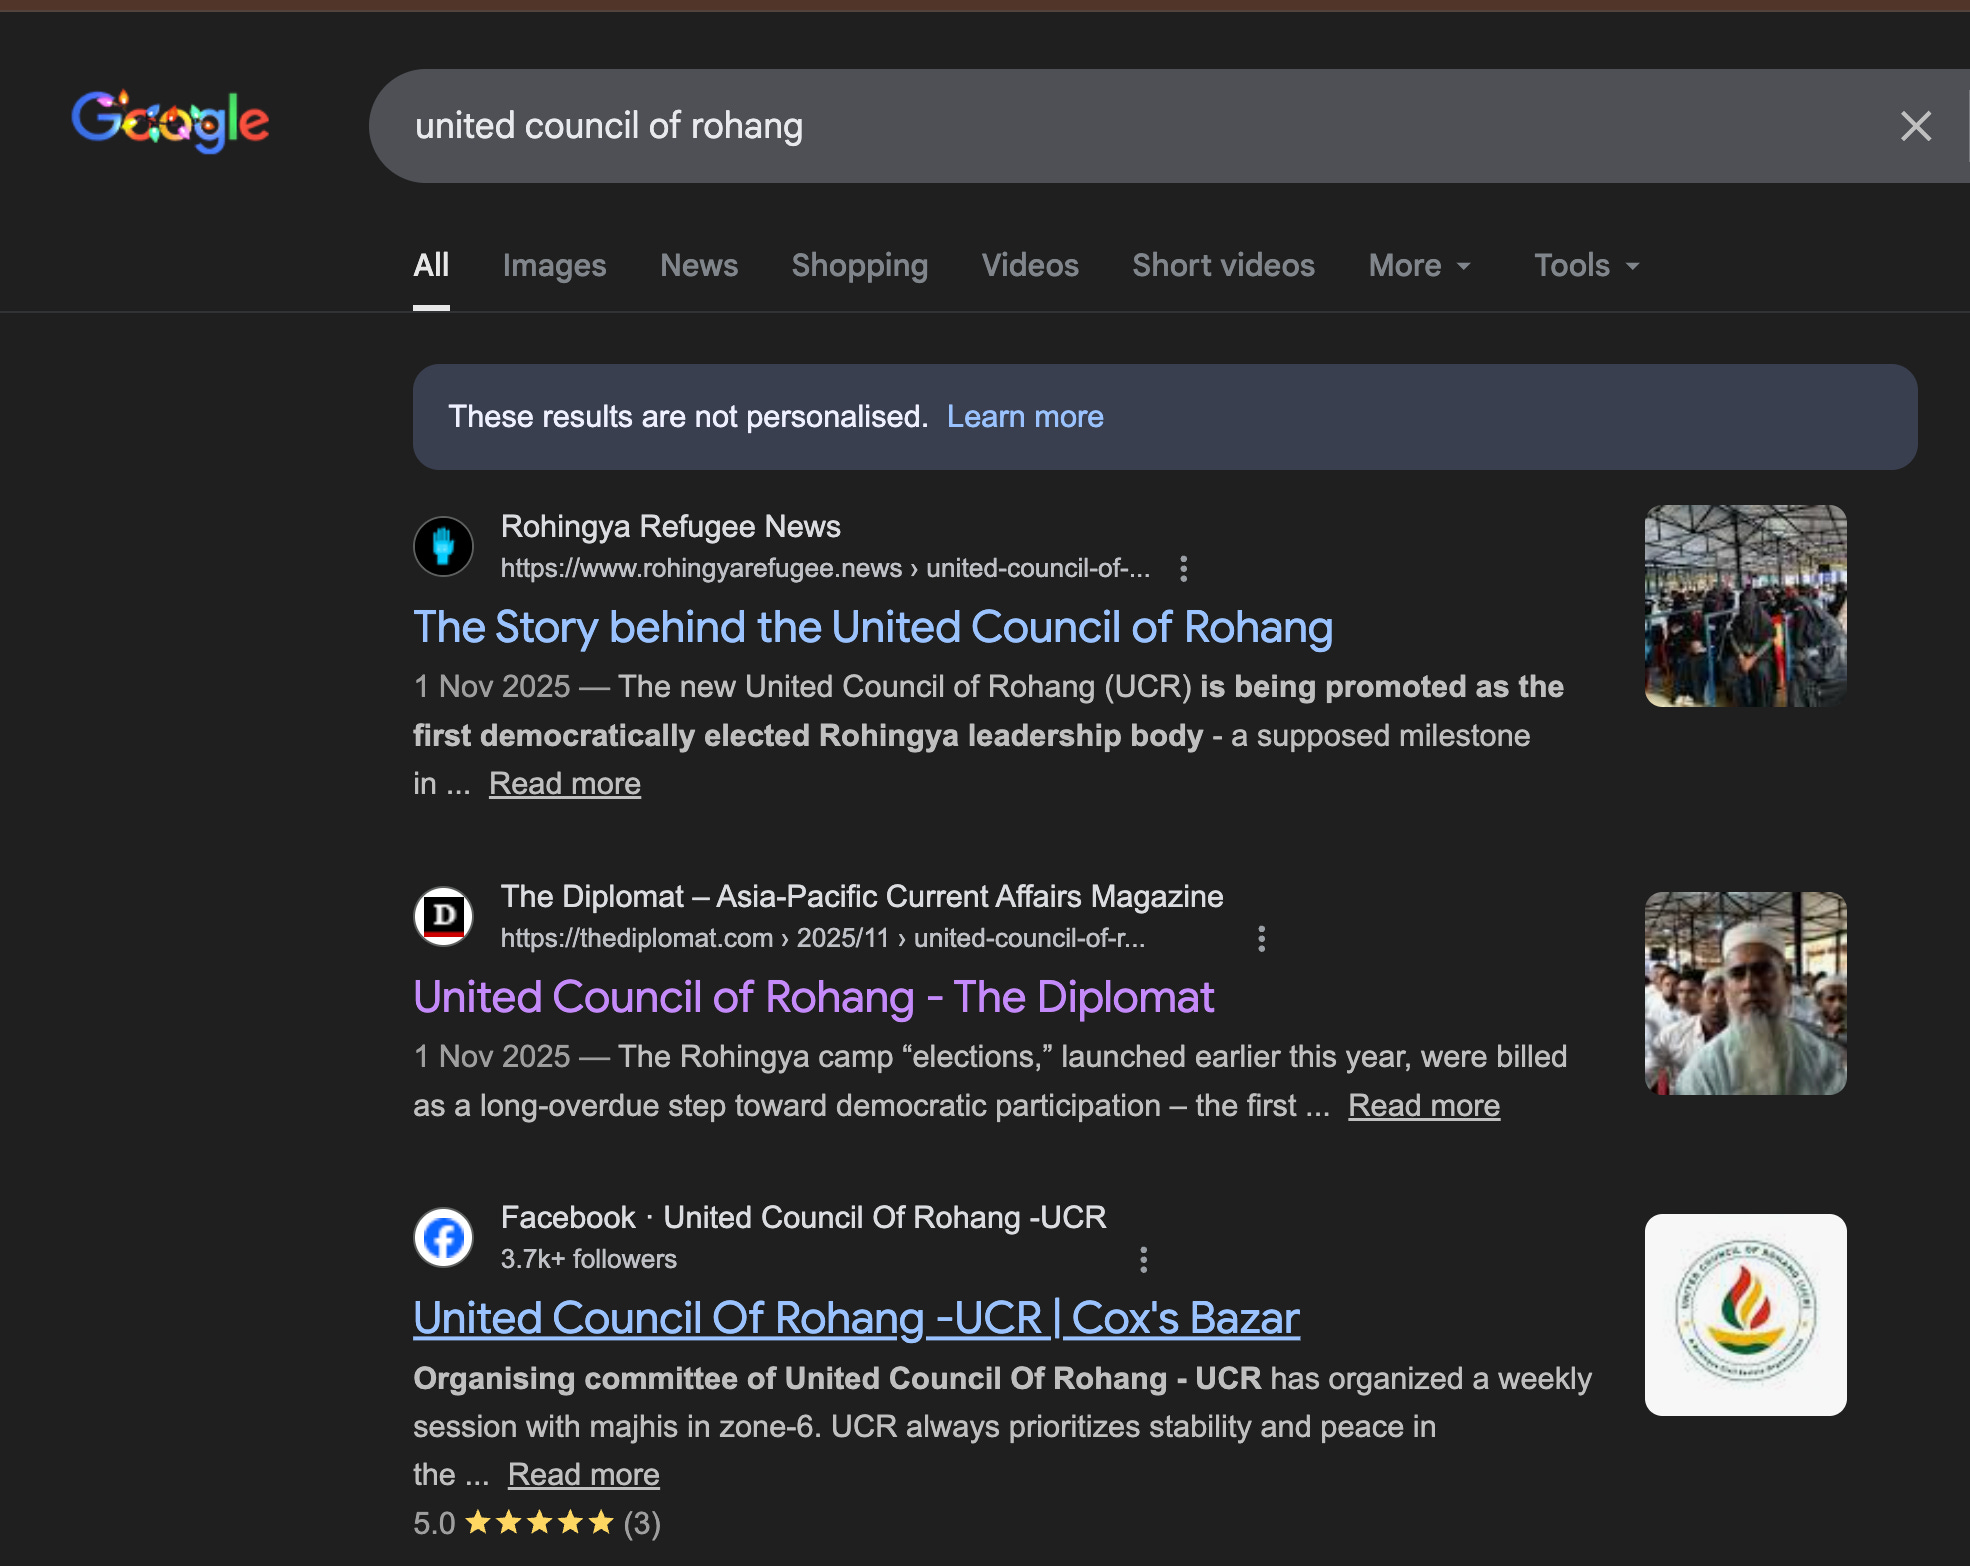
Task: Click Read more under The Diplomat snippet
Action: (1423, 1106)
